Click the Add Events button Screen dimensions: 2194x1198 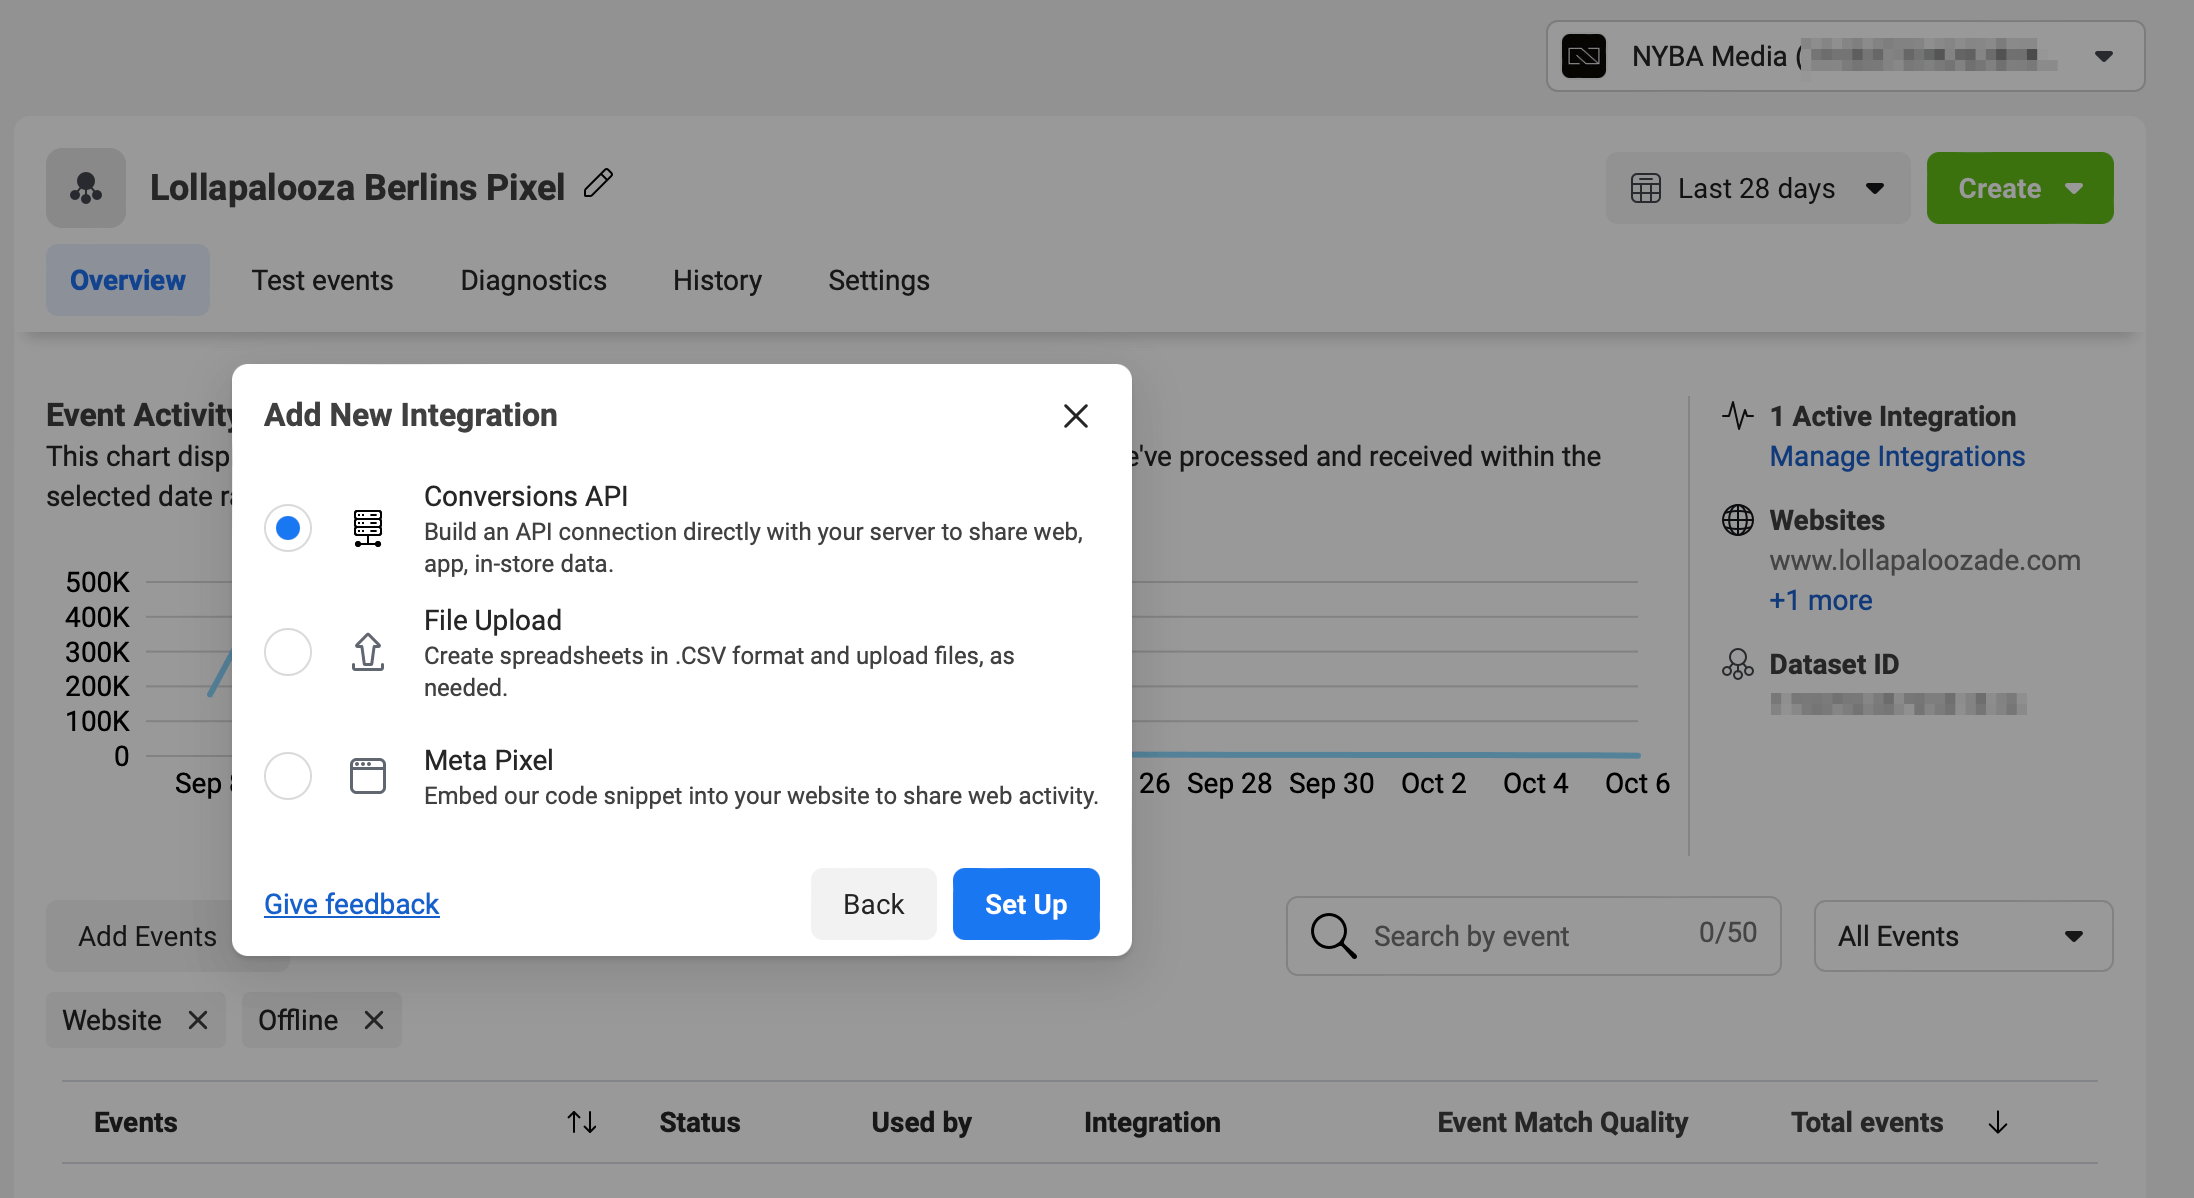(148, 936)
